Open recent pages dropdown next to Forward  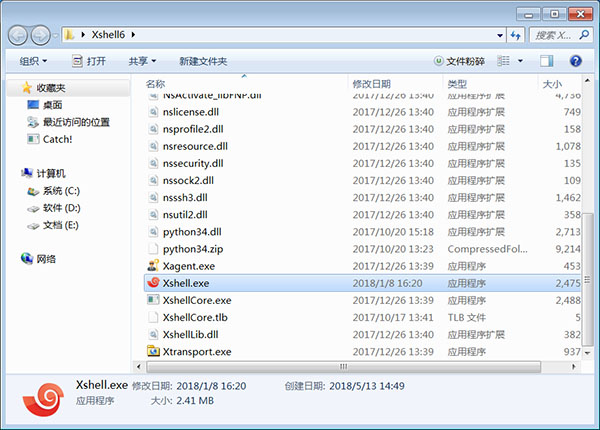click(55, 36)
